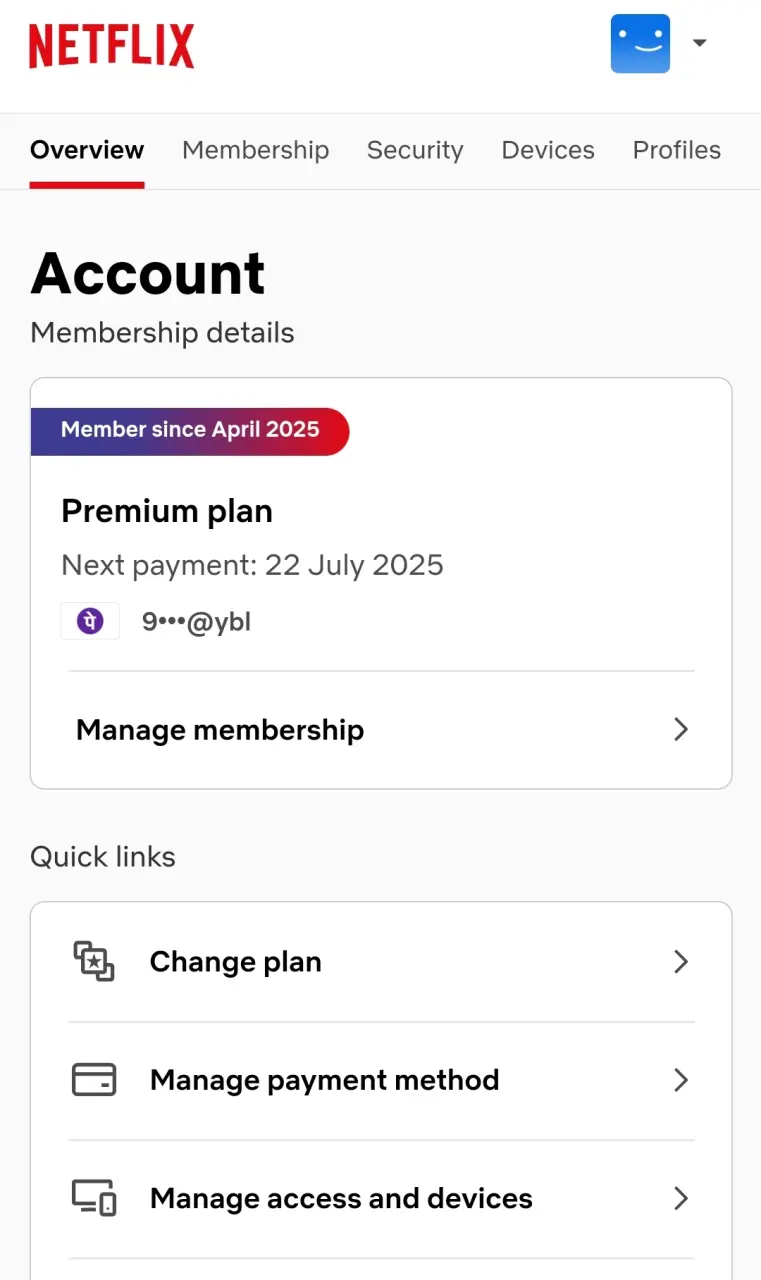Click the chevron beside Manage membership
Image resolution: width=761 pixels, height=1280 pixels.
(x=681, y=730)
